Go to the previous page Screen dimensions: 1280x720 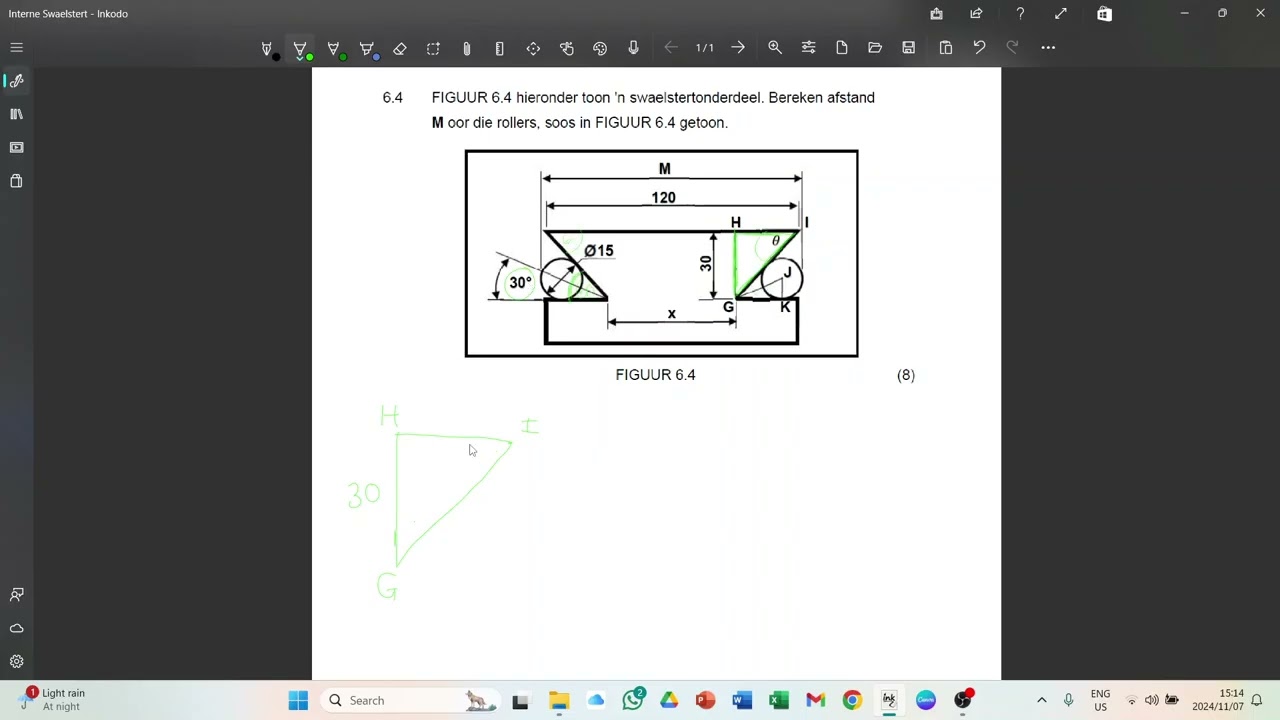671,48
